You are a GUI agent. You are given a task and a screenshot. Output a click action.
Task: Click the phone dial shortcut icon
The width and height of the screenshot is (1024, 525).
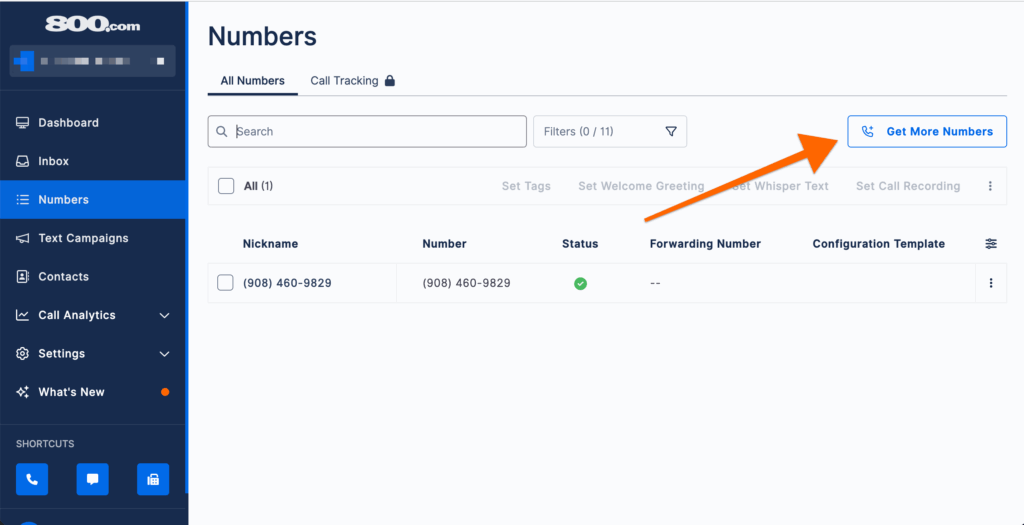(x=32, y=479)
